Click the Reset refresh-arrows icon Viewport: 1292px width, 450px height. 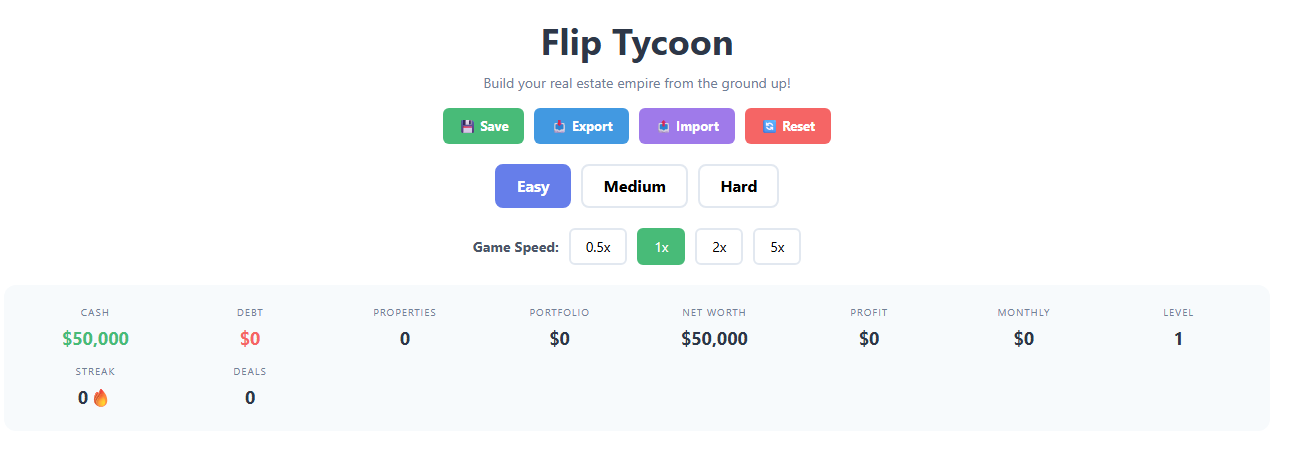[769, 127]
